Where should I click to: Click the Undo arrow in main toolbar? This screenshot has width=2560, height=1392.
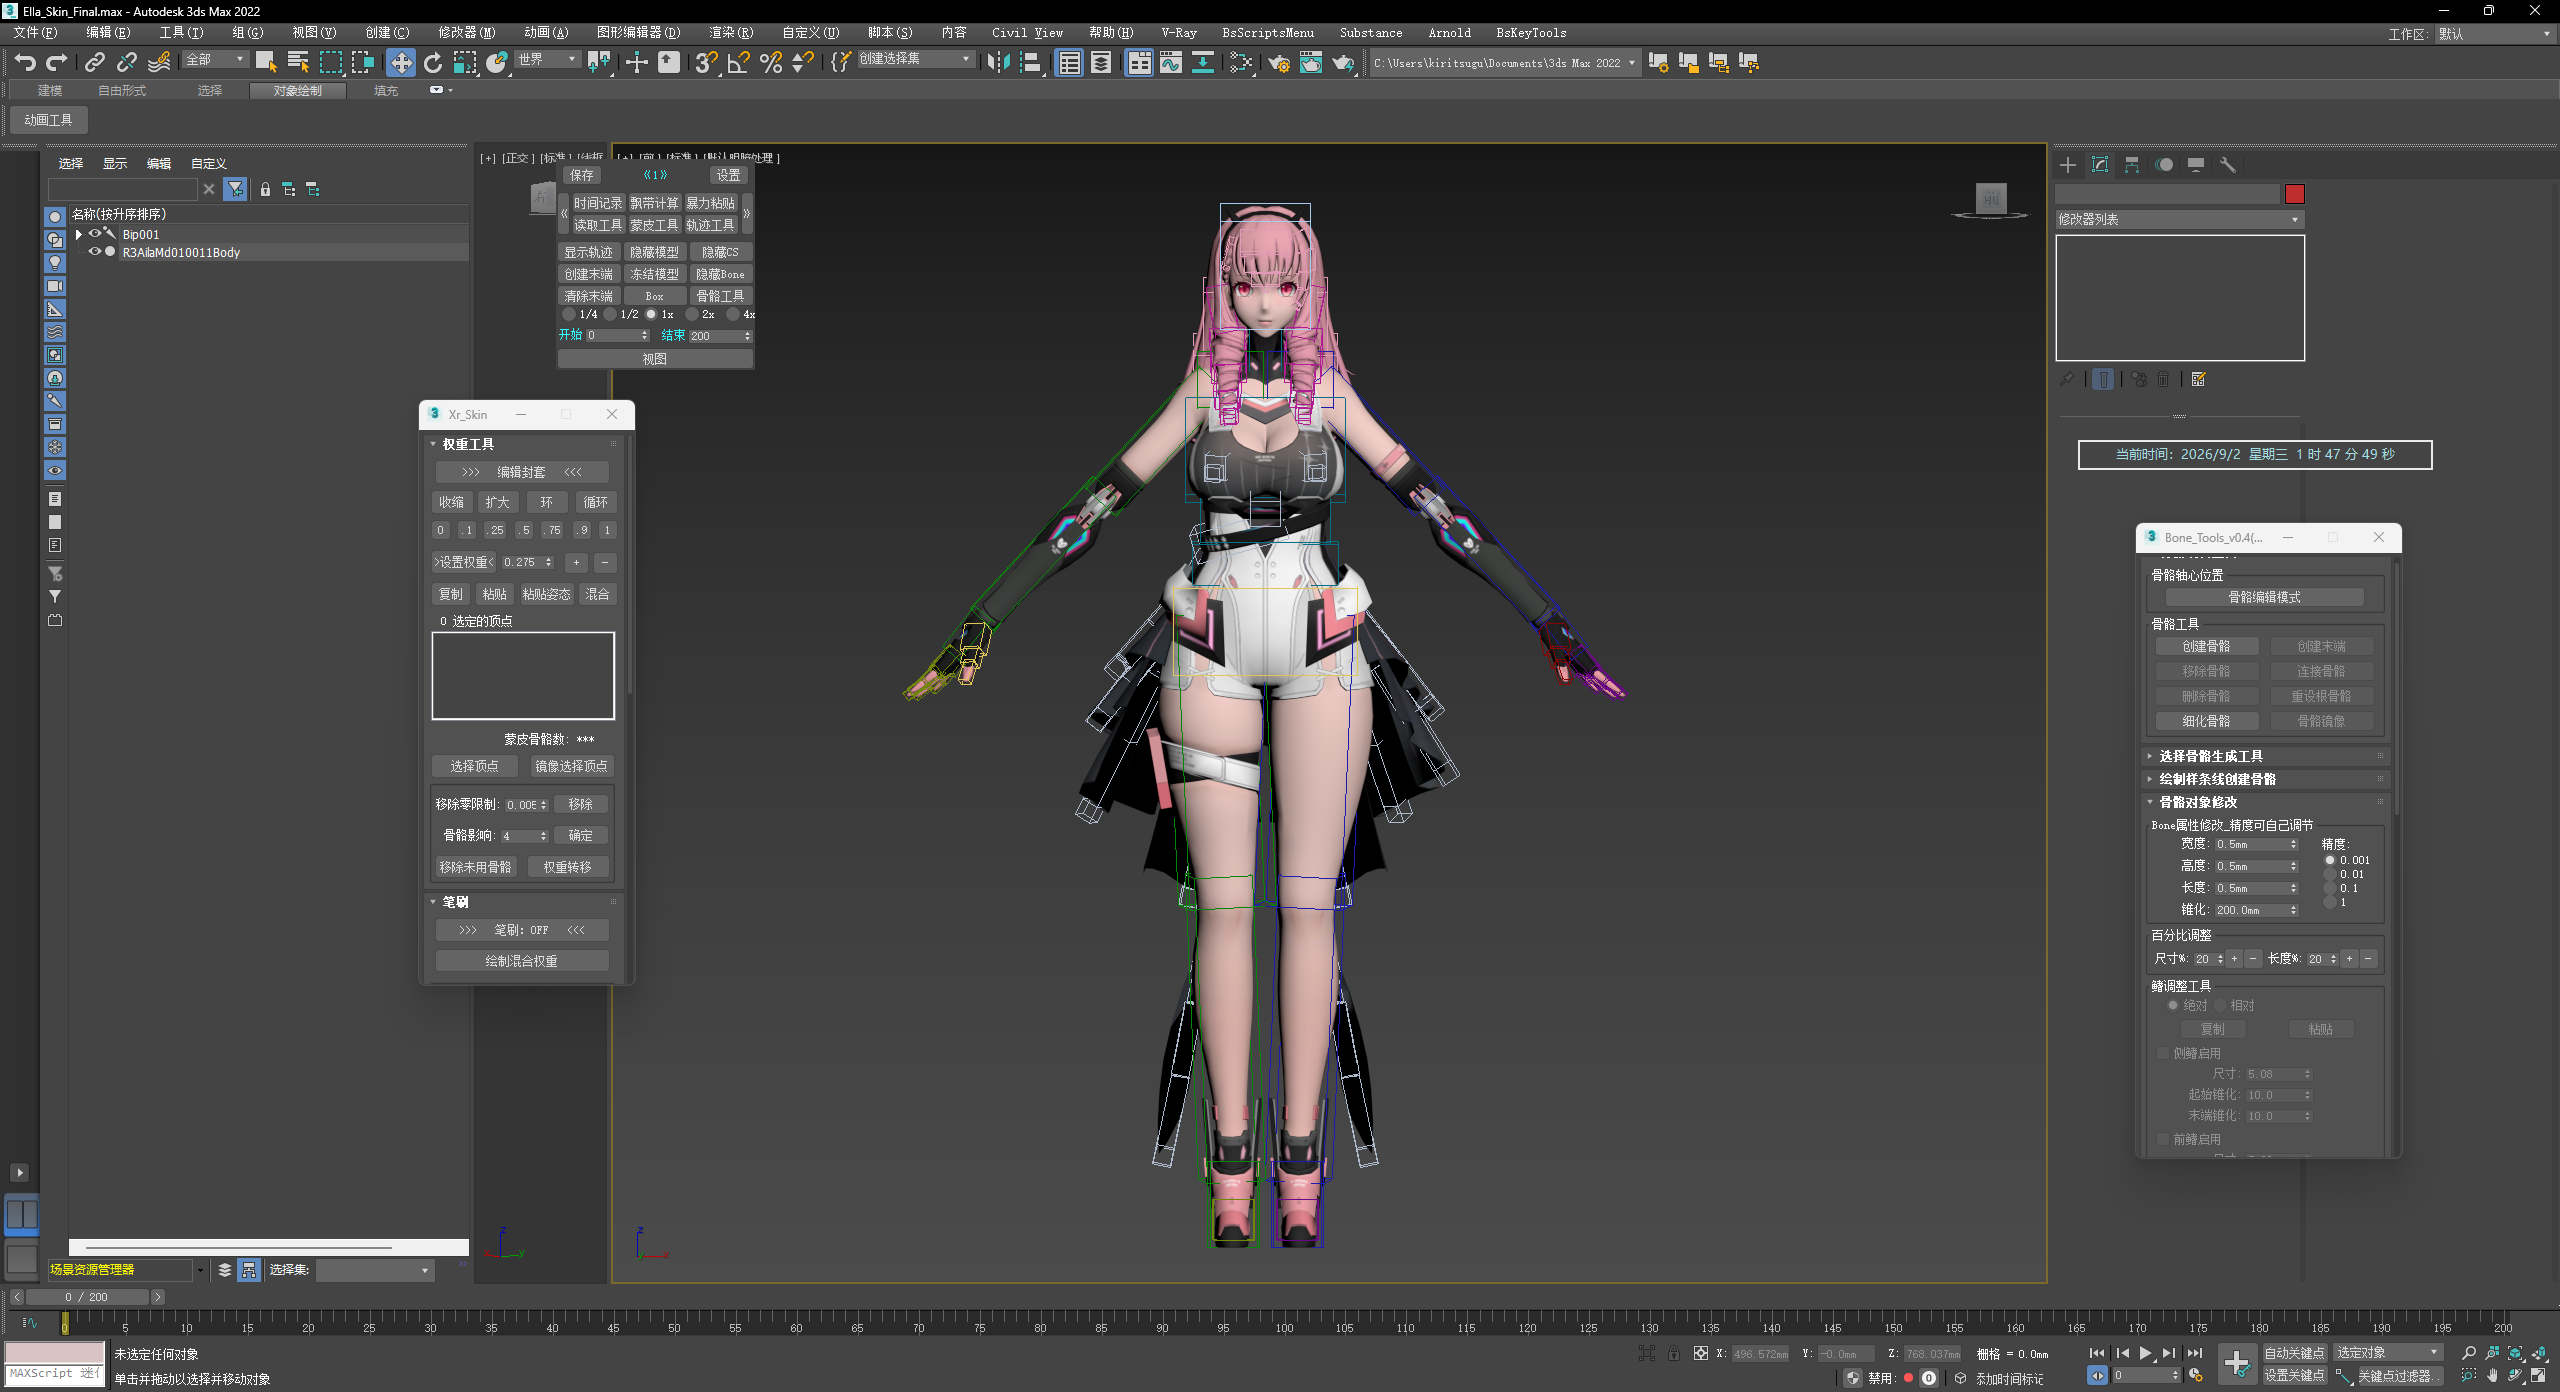[x=25, y=63]
